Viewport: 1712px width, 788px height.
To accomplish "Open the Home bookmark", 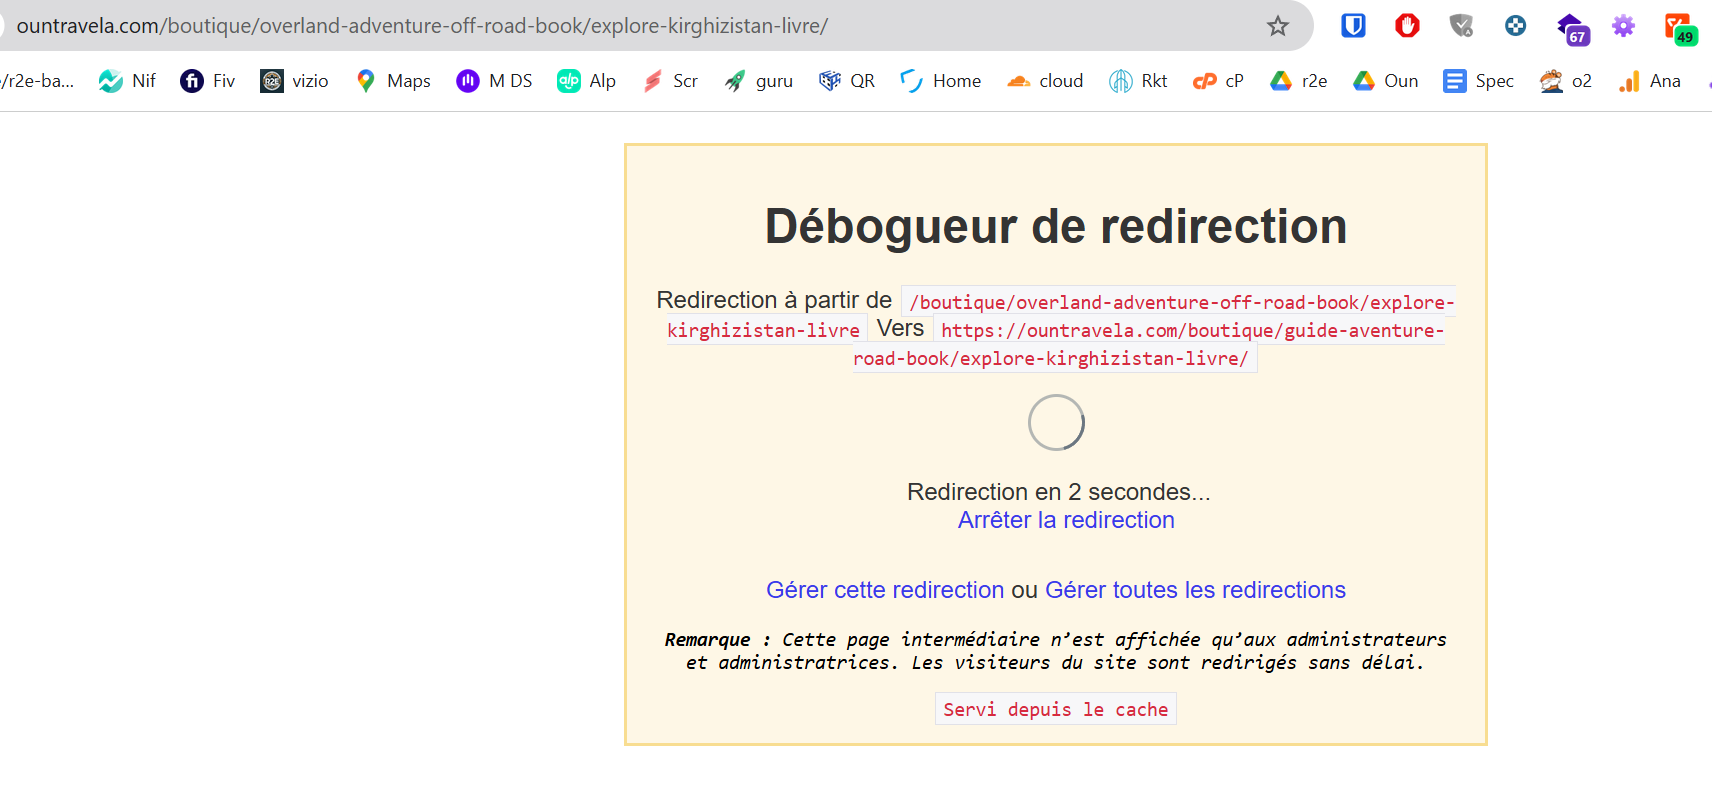I will (940, 81).
